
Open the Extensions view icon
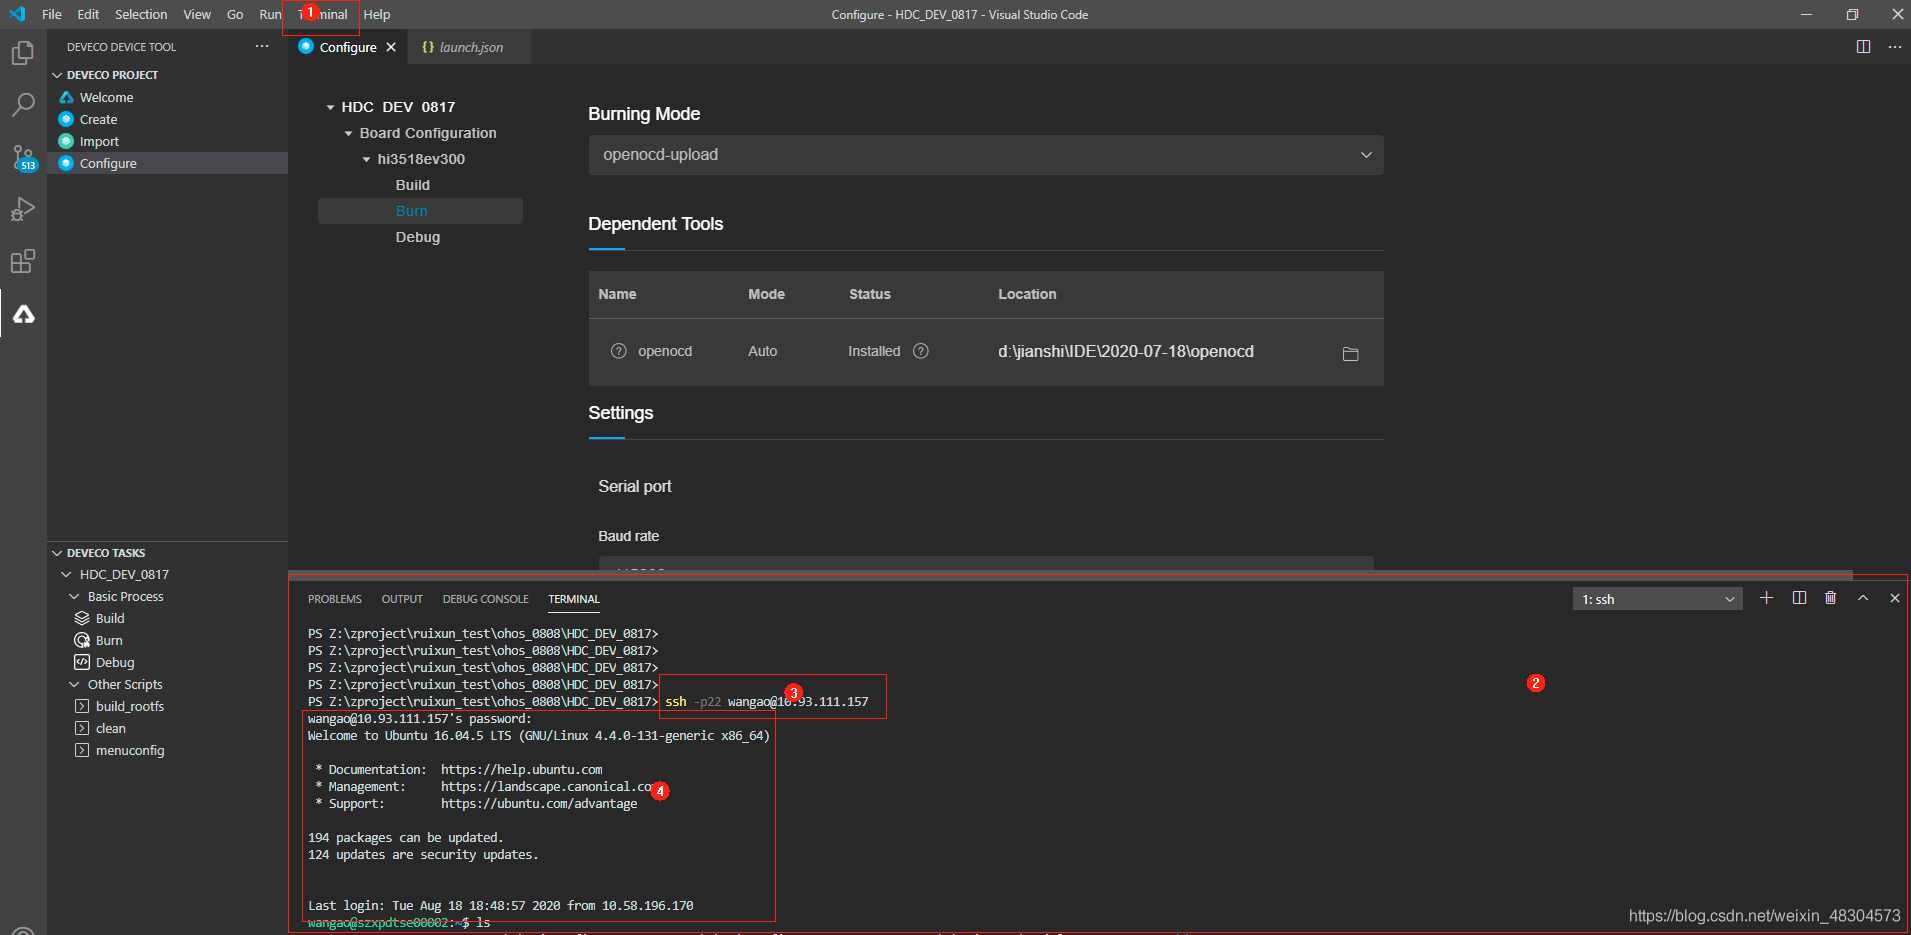click(23, 262)
